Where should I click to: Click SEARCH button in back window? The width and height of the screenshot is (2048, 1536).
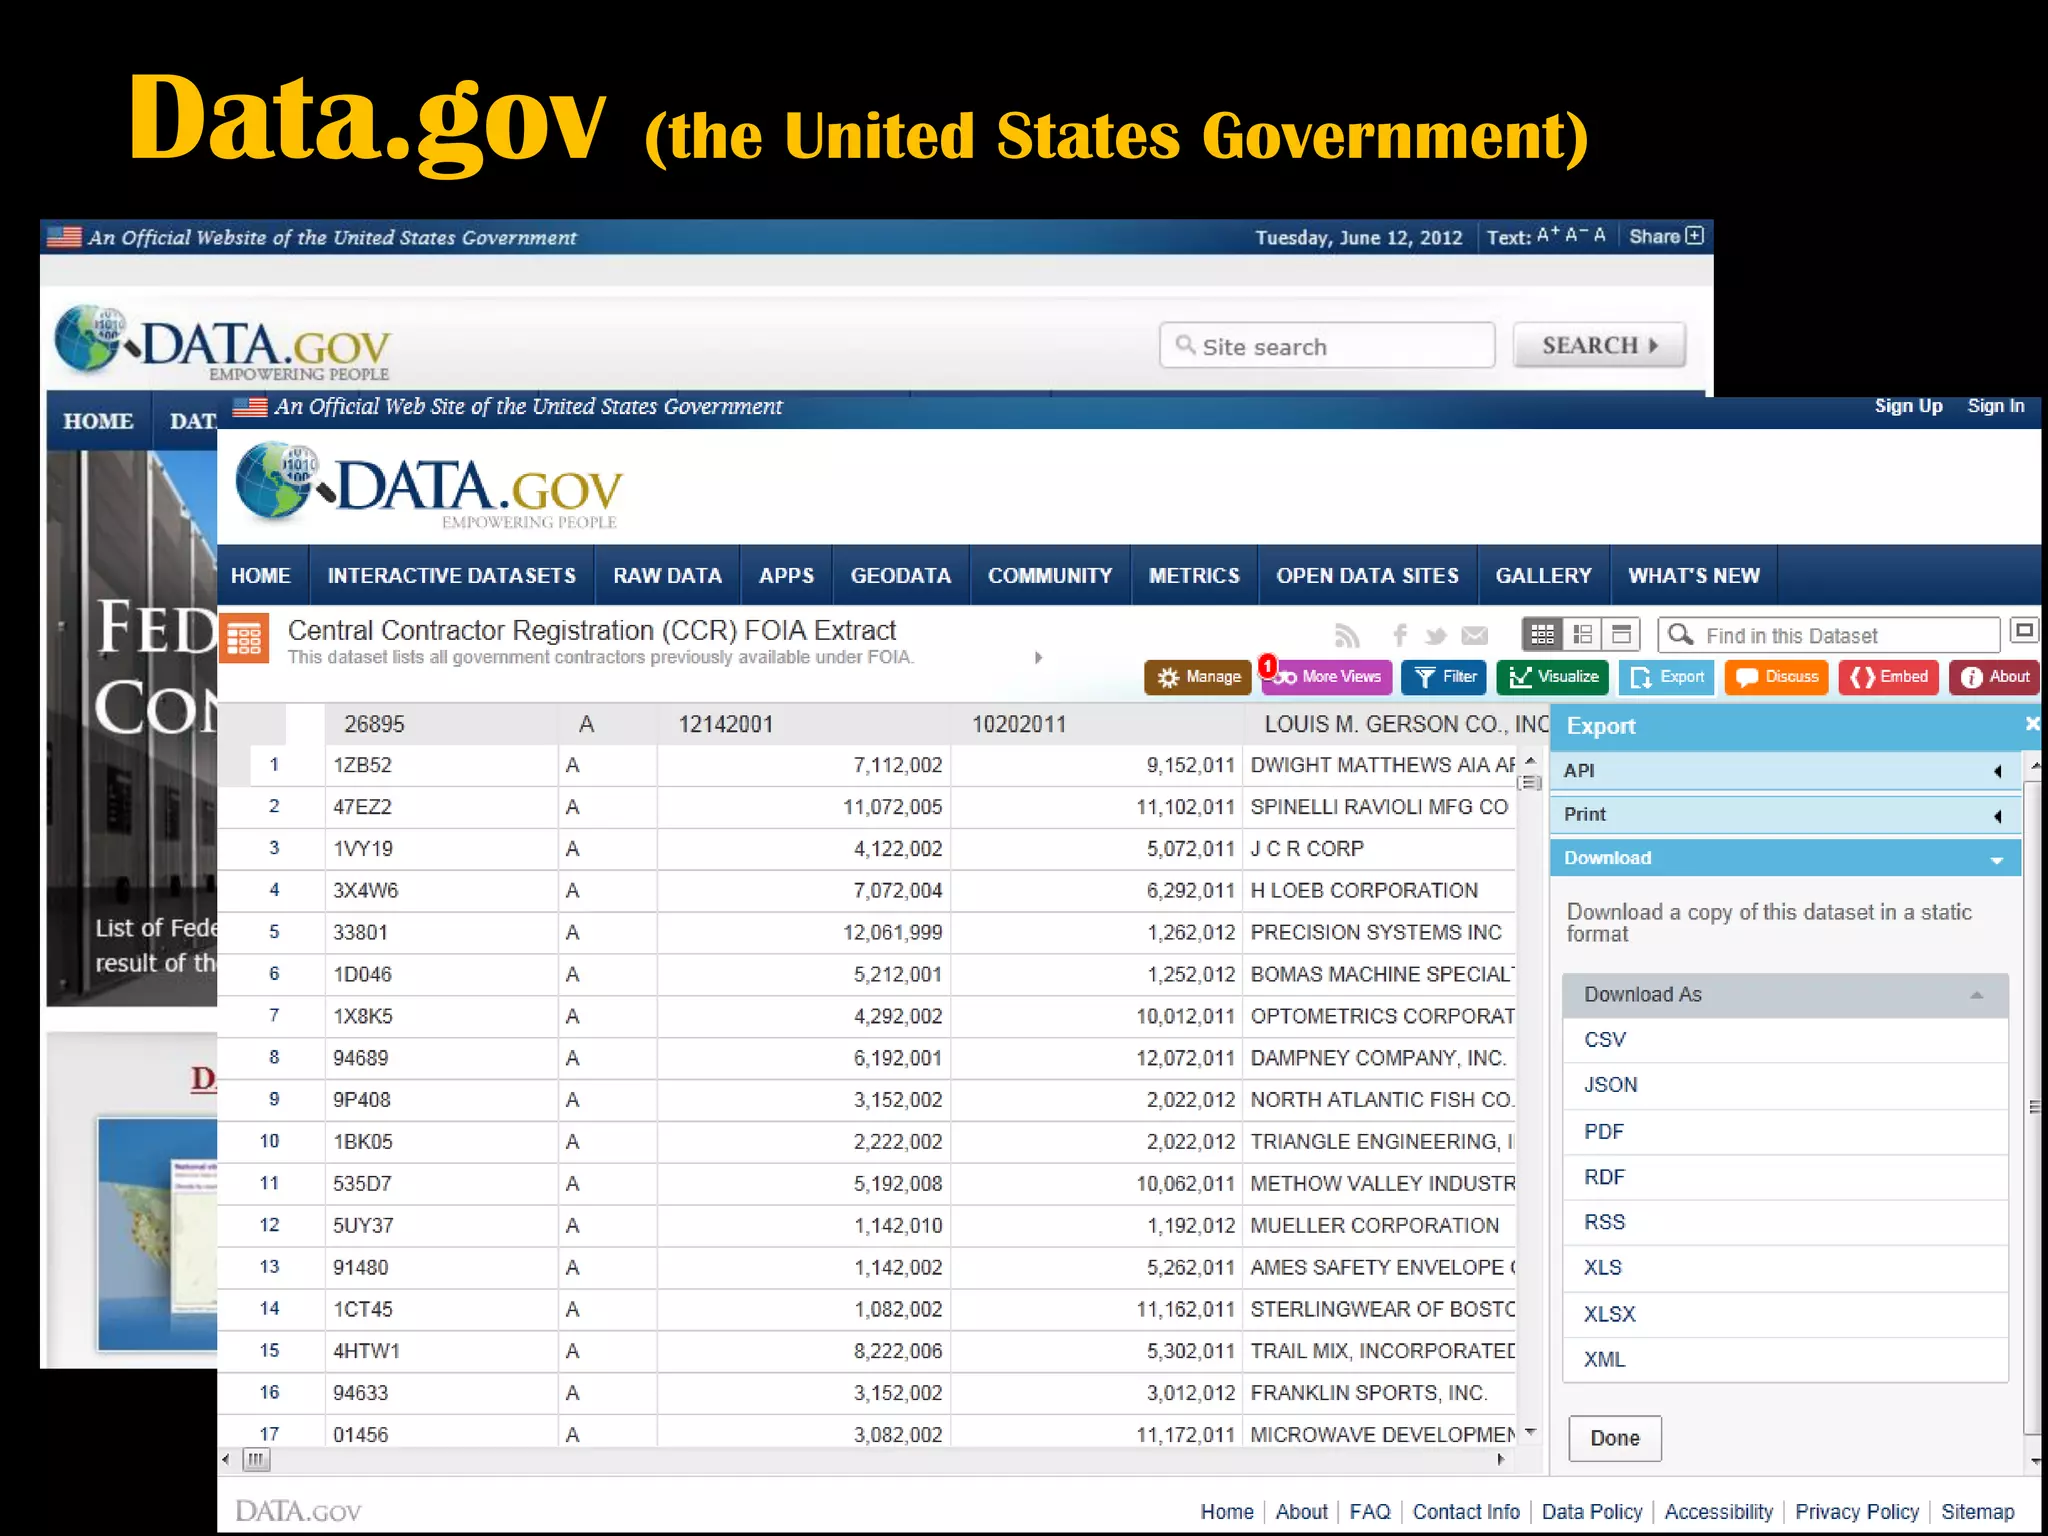click(1600, 345)
